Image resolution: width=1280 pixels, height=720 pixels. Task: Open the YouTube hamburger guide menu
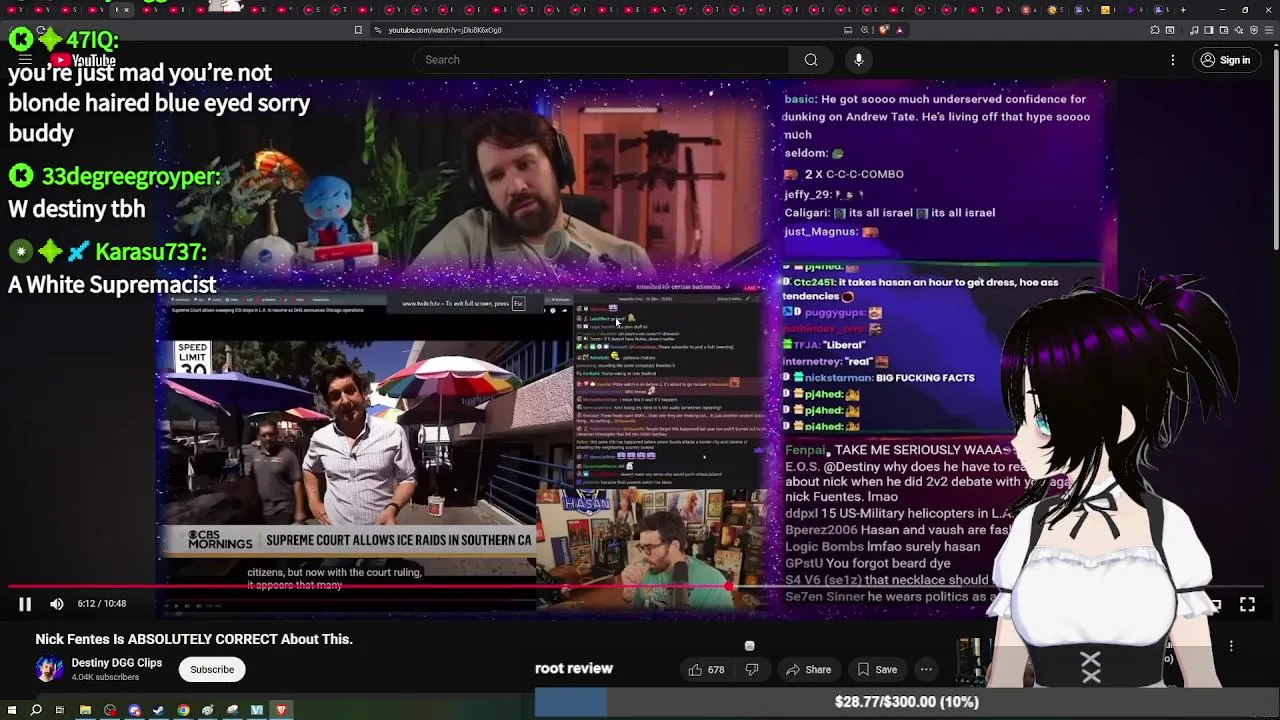pyautogui.click(x=25, y=60)
